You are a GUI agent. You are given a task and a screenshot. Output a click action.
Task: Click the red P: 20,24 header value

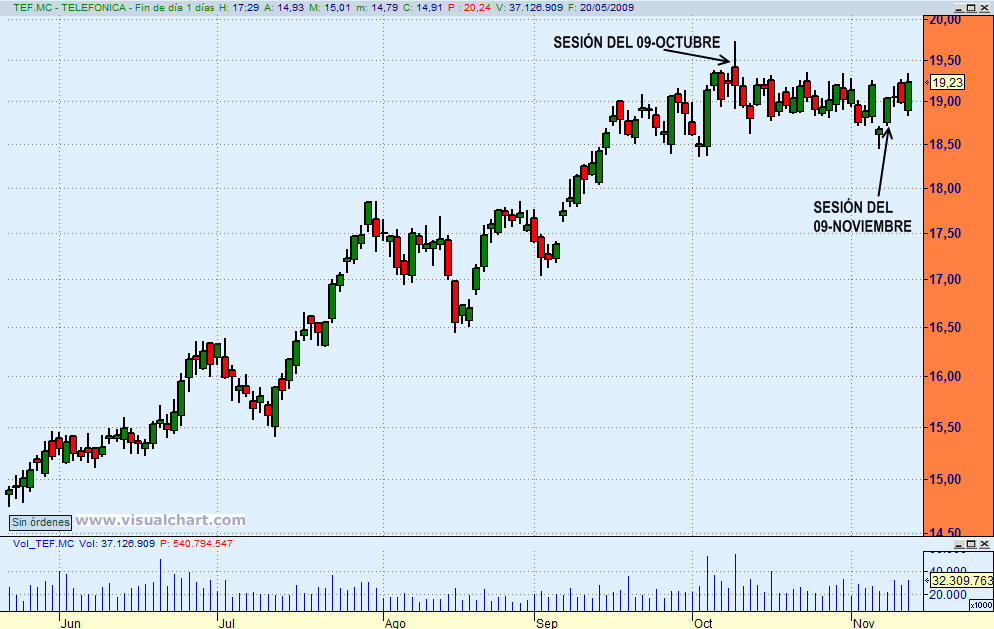(468, 8)
